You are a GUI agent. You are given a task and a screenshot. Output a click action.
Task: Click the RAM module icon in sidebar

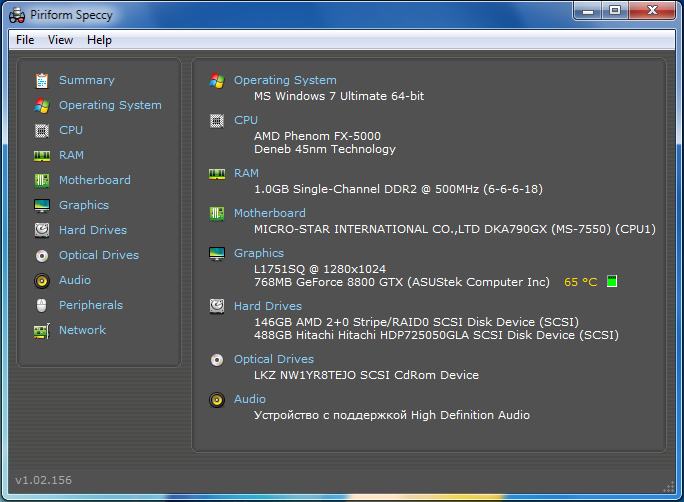[x=41, y=155]
